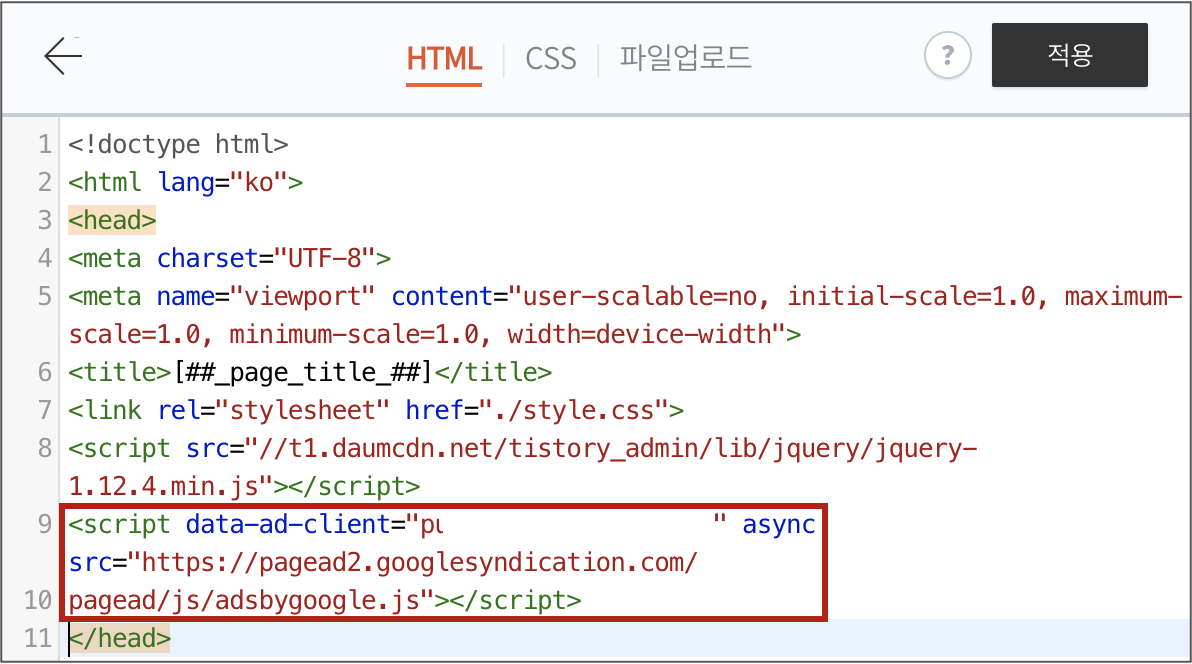Select the closing </head> tag
The image size is (1192, 664).
pyautogui.click(x=119, y=639)
